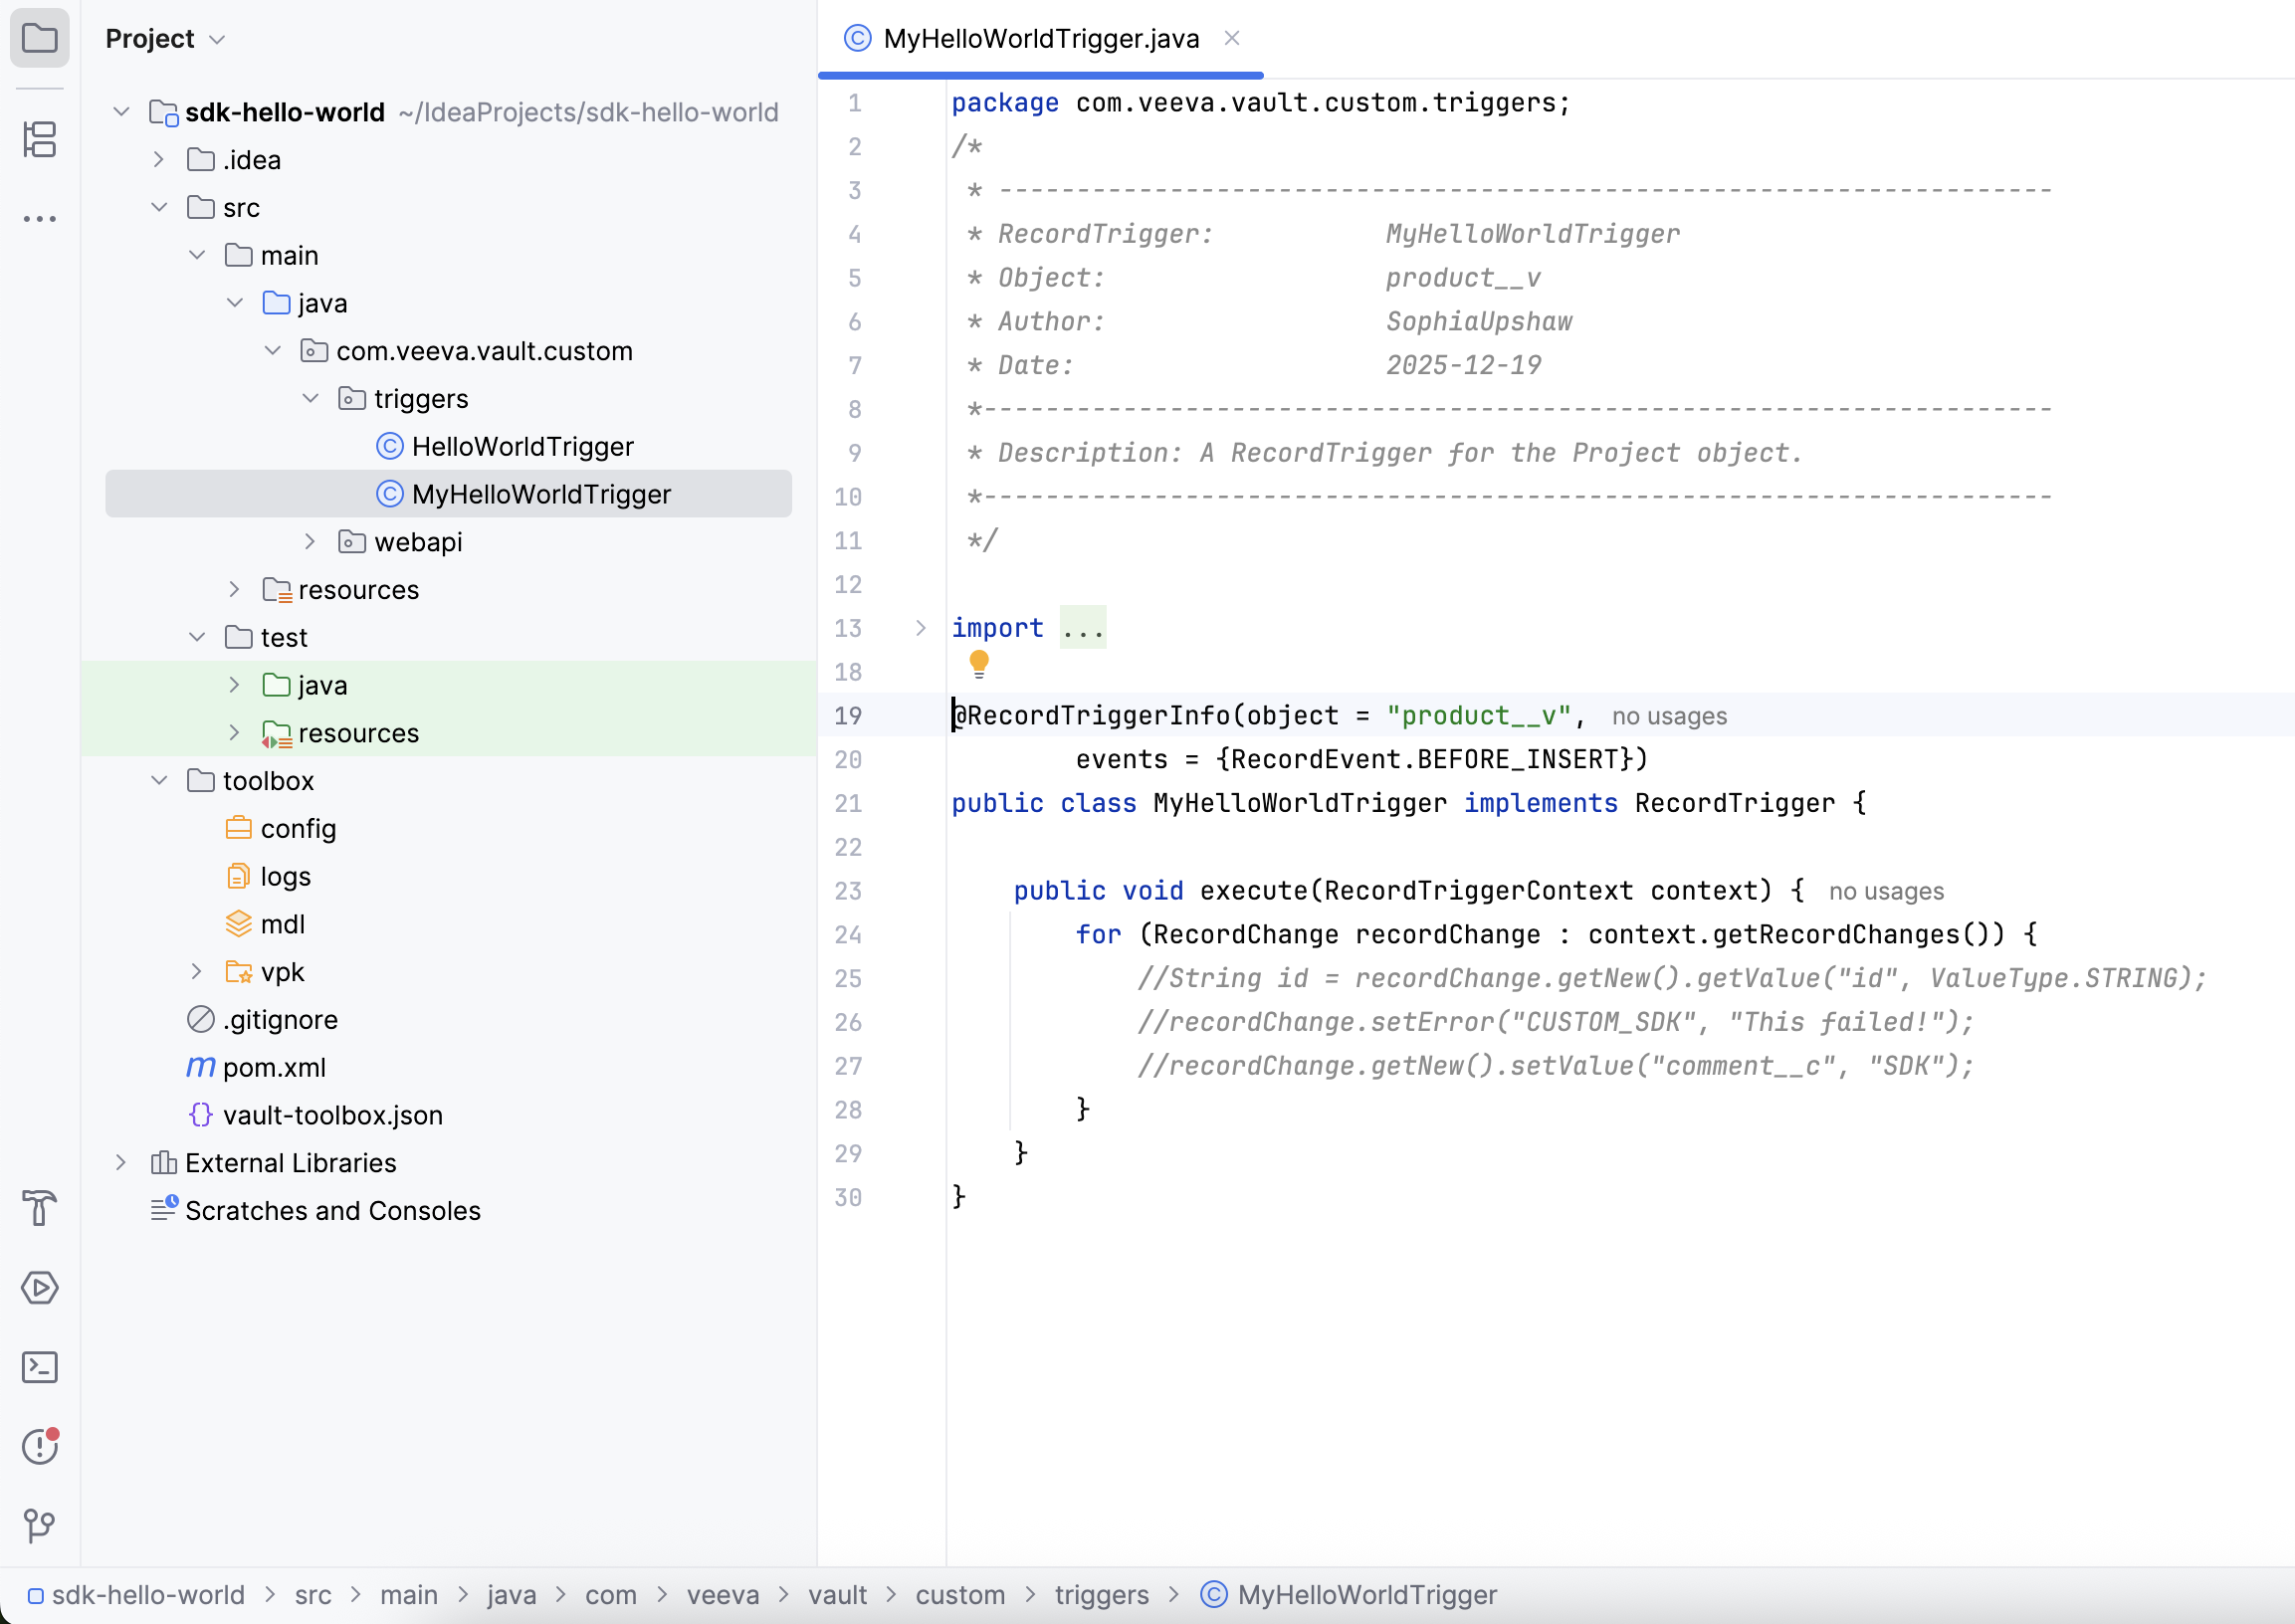Collapse the toolbox folder

tap(159, 780)
